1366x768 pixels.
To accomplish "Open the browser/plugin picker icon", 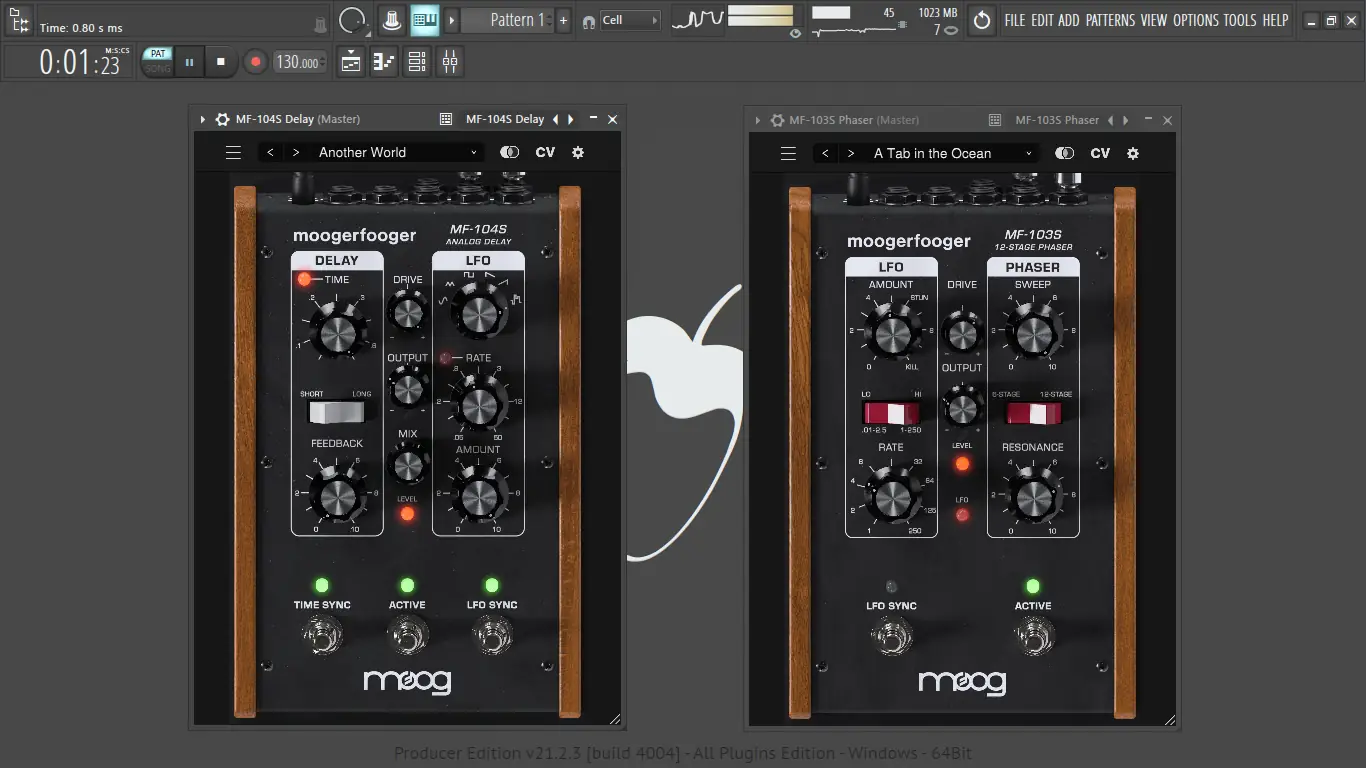I will click(19, 20).
